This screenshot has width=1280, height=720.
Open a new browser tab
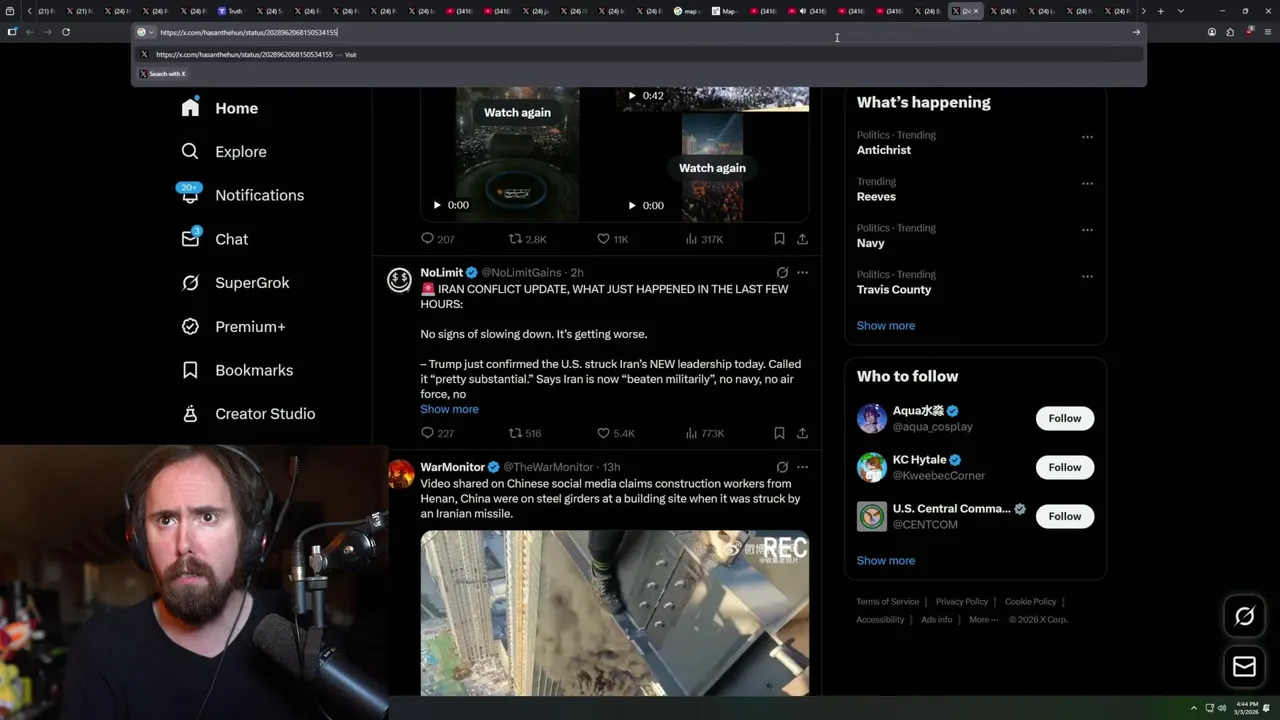click(1160, 11)
